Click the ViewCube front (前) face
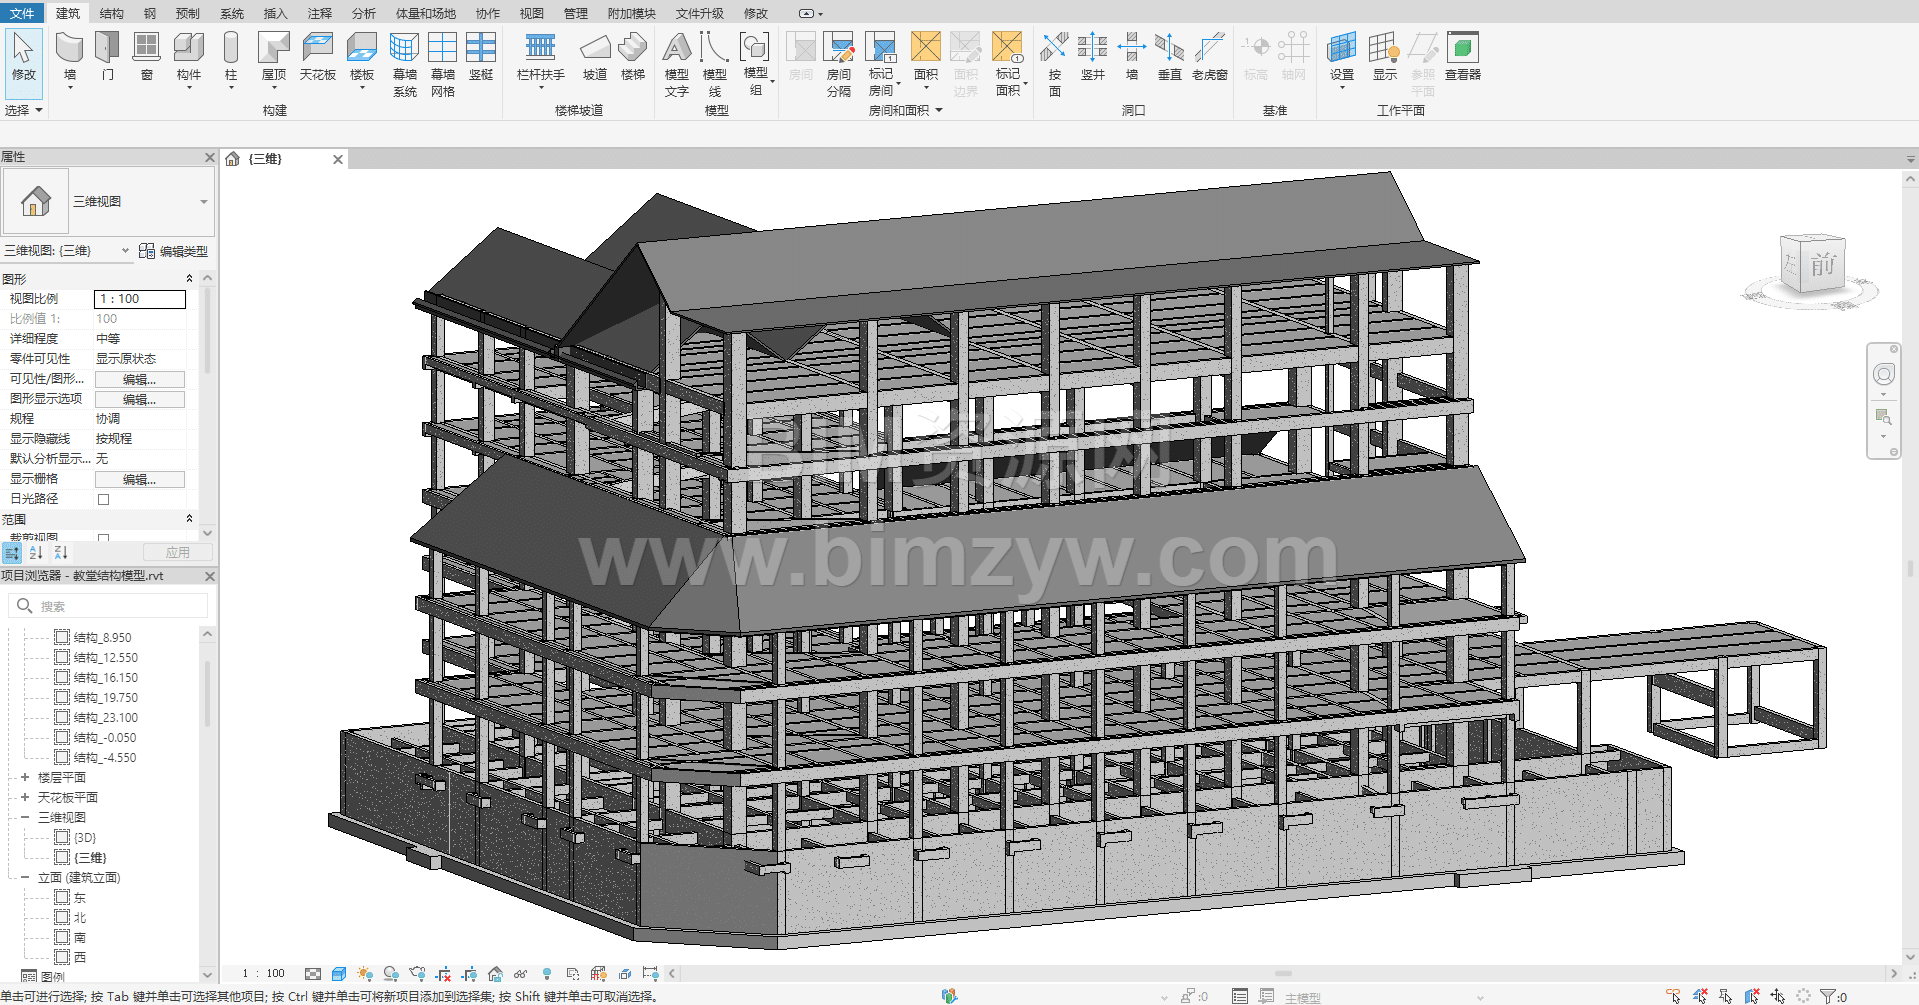 click(x=1821, y=265)
